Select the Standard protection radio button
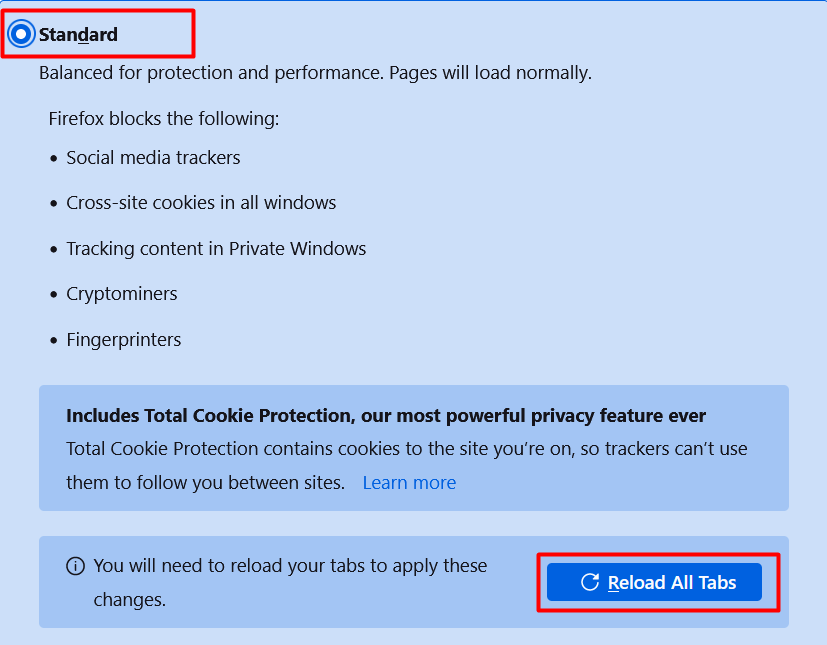The image size is (827, 645). pos(20,35)
